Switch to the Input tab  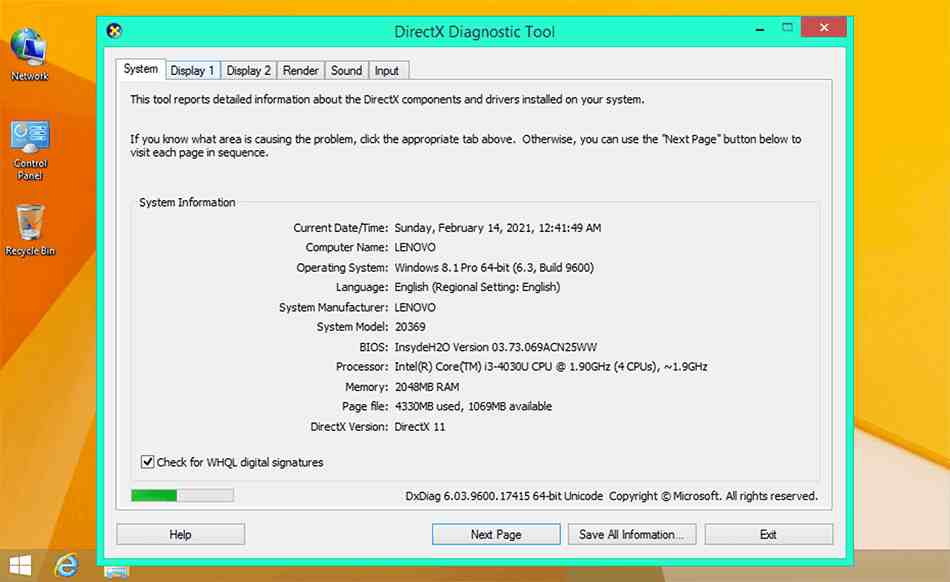(387, 70)
